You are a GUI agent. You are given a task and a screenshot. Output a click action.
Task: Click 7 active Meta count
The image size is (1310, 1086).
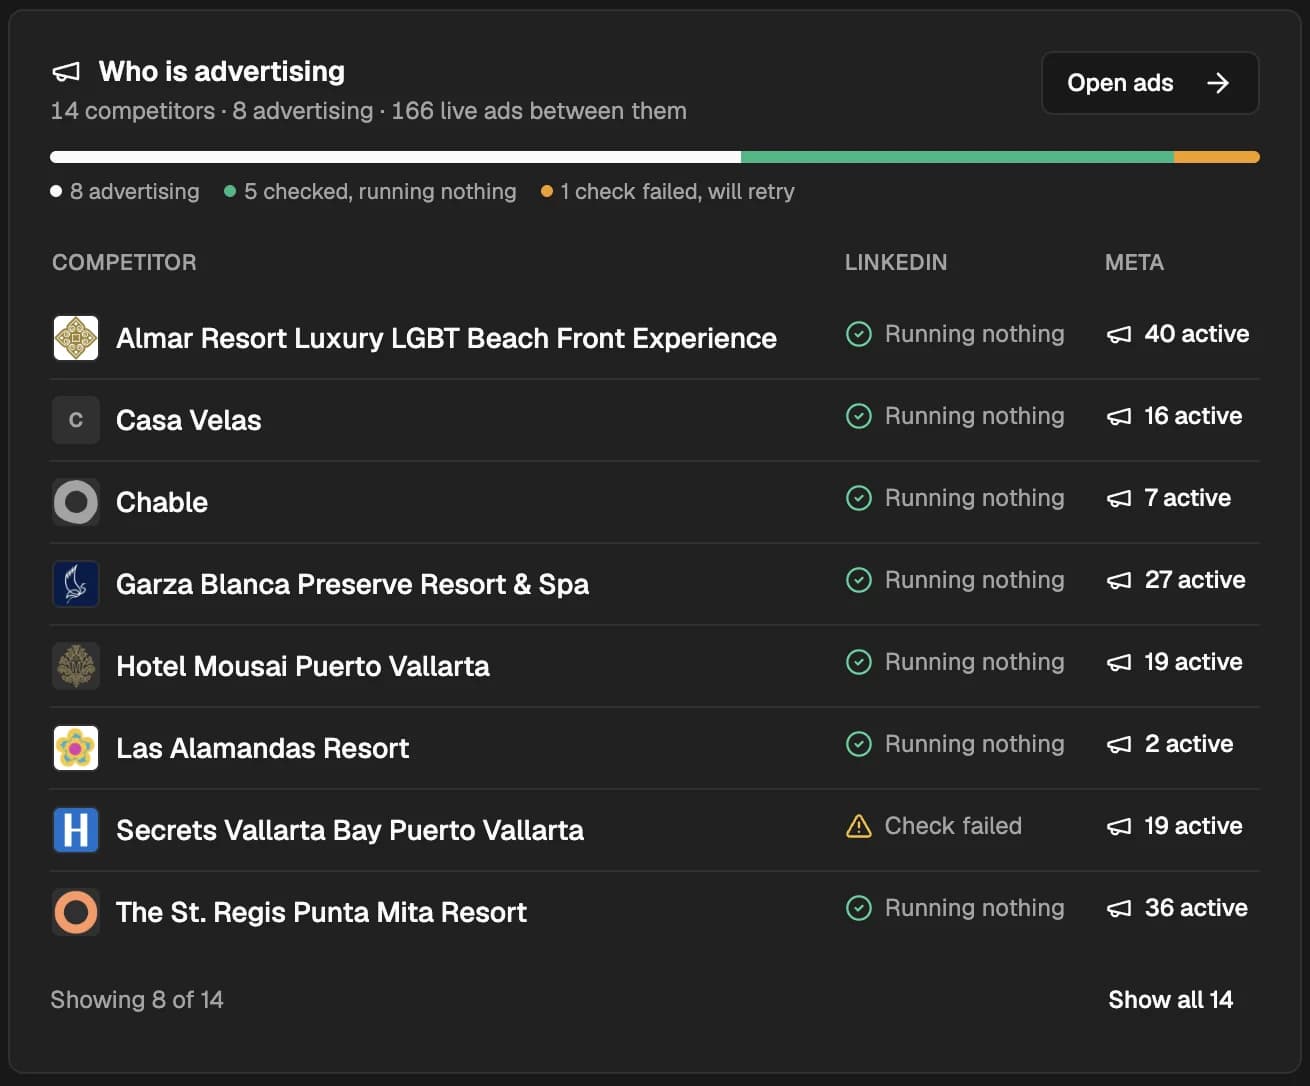pos(1188,498)
